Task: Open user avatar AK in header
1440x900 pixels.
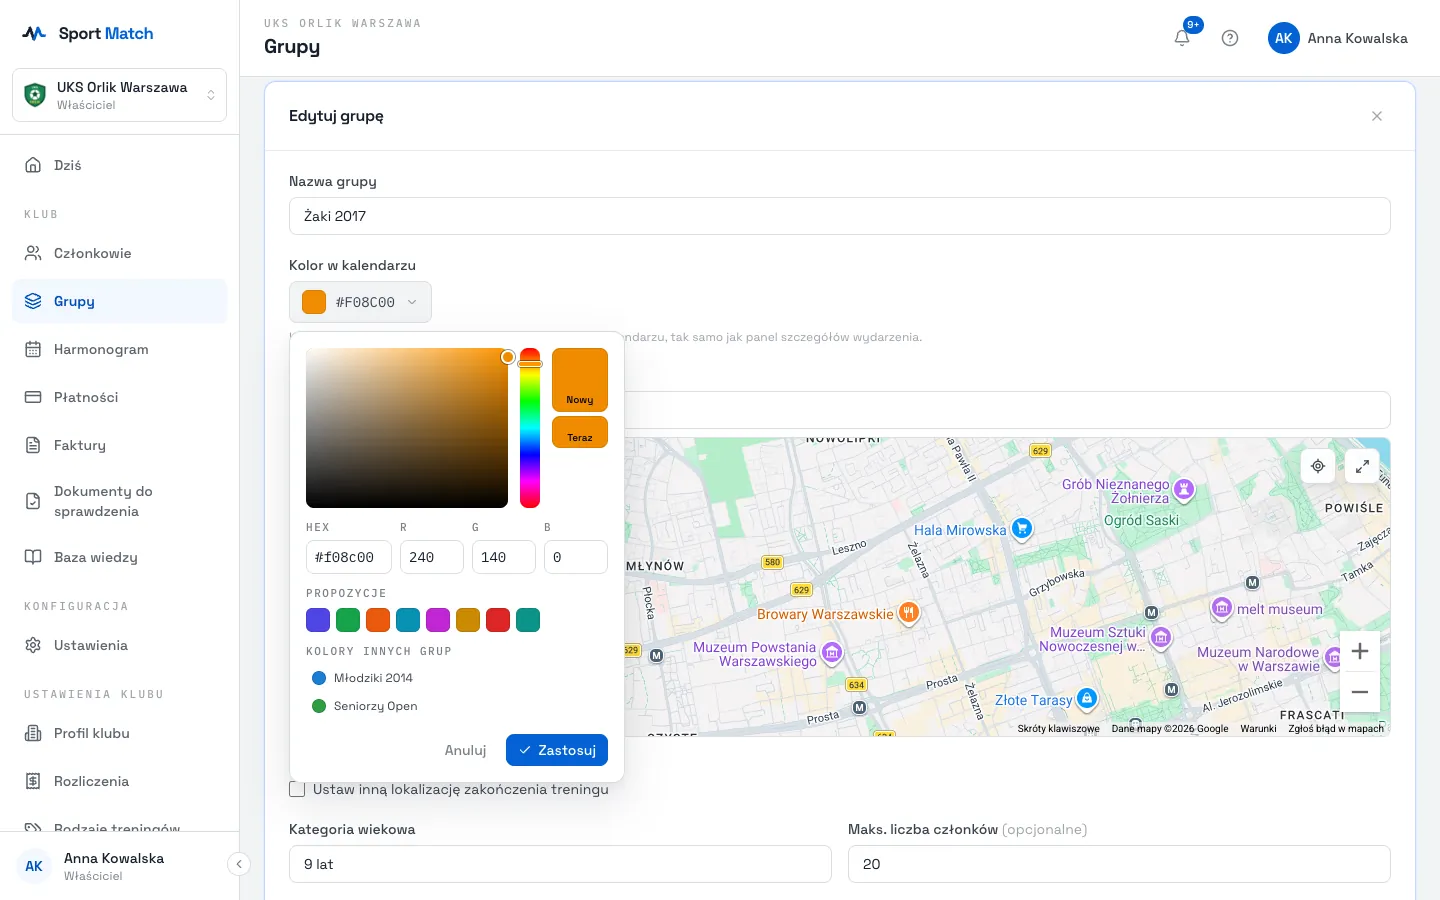Action: [x=1284, y=38]
